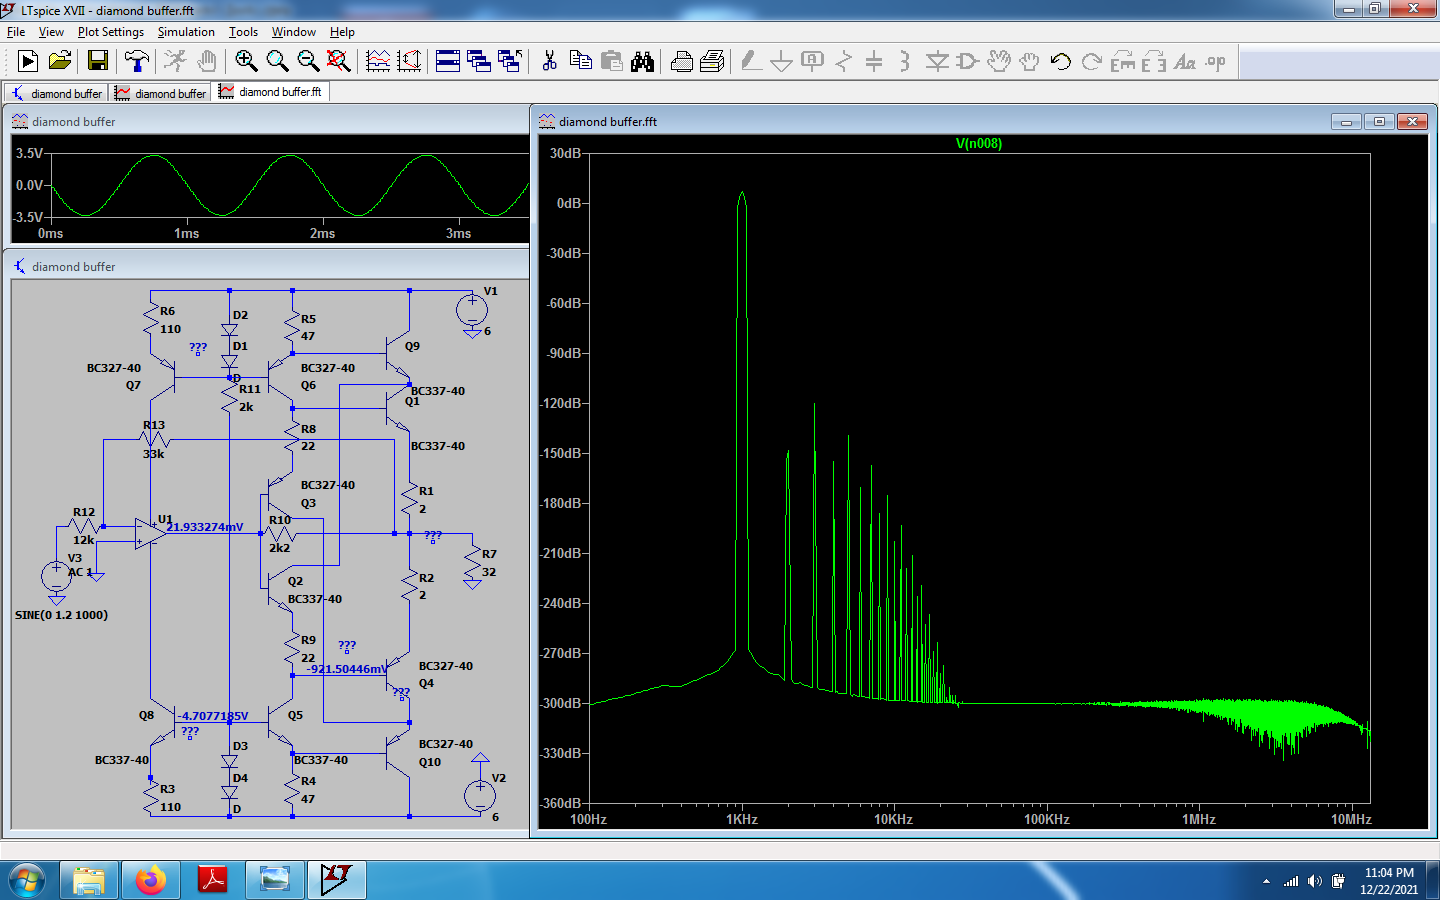Select the SPICE directive '.op' tool
Screen dimensions: 1440x900
pos(1216,62)
